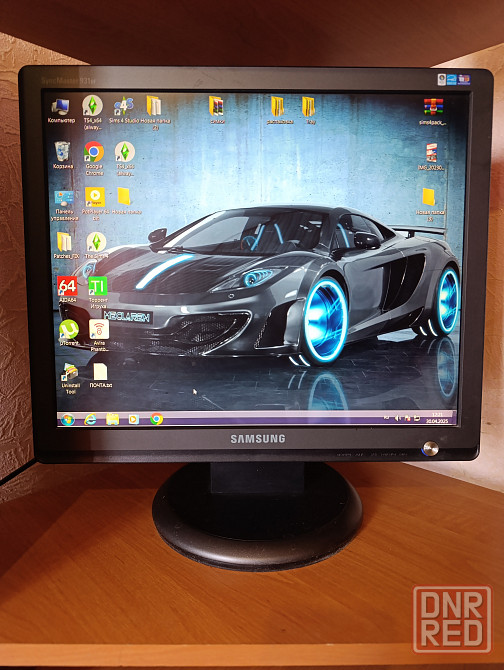Screen dimensions: 504x670
Task: Open the folder with photo thumbnails
Action: (x=217, y=110)
